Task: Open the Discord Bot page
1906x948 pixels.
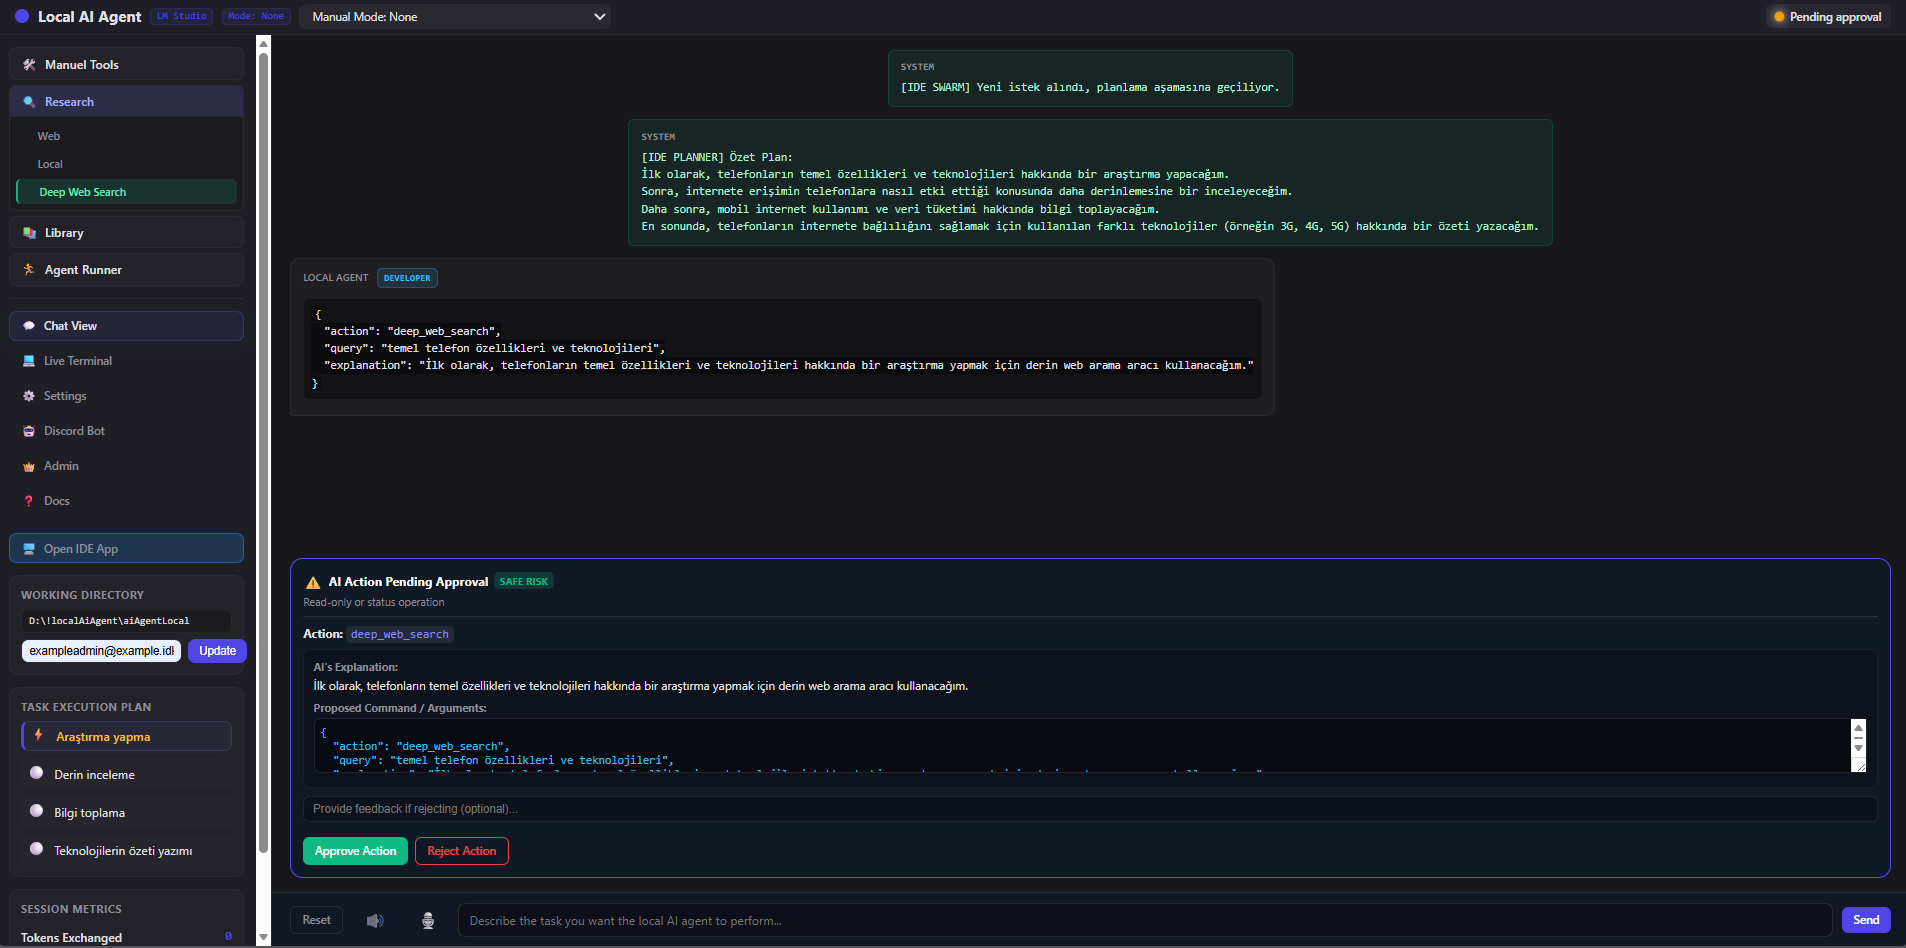Action: (x=127, y=431)
